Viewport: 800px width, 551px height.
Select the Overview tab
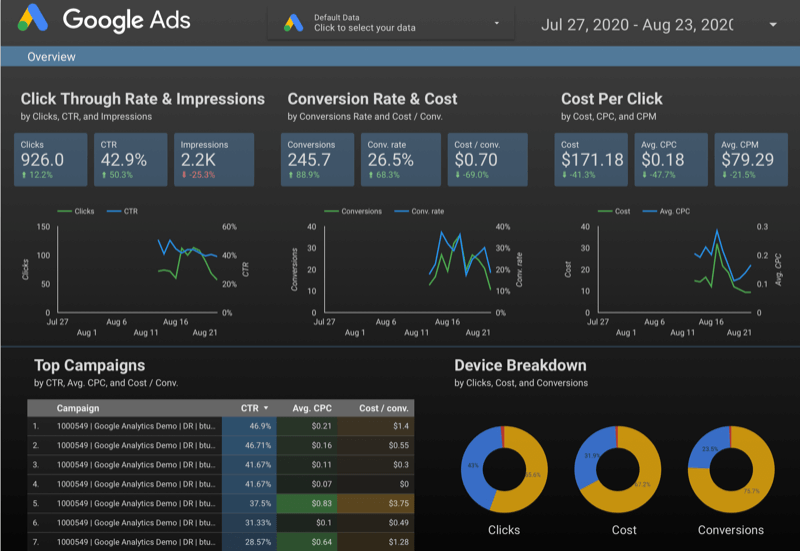[51, 57]
